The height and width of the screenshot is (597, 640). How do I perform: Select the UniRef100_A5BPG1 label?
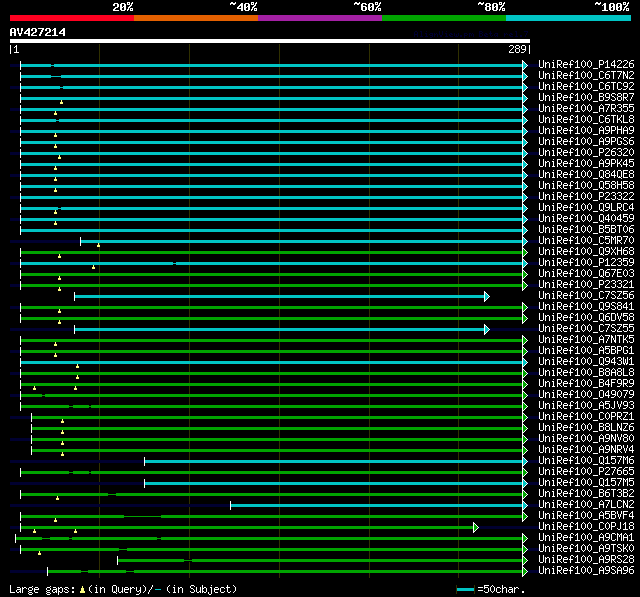(586, 351)
